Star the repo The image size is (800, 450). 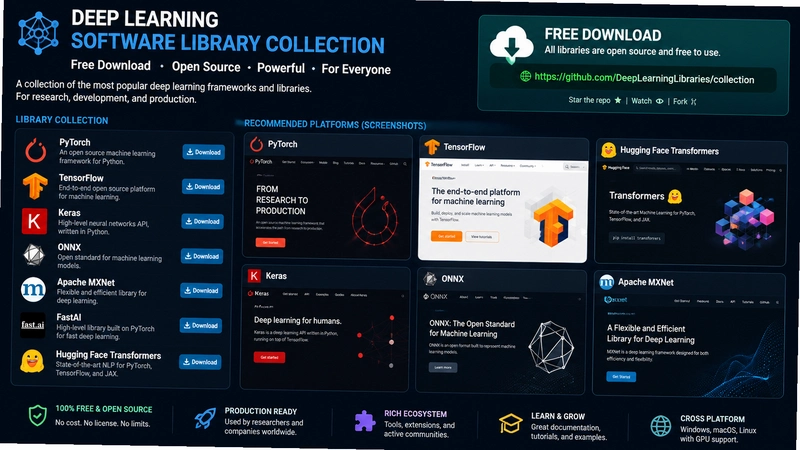595,100
